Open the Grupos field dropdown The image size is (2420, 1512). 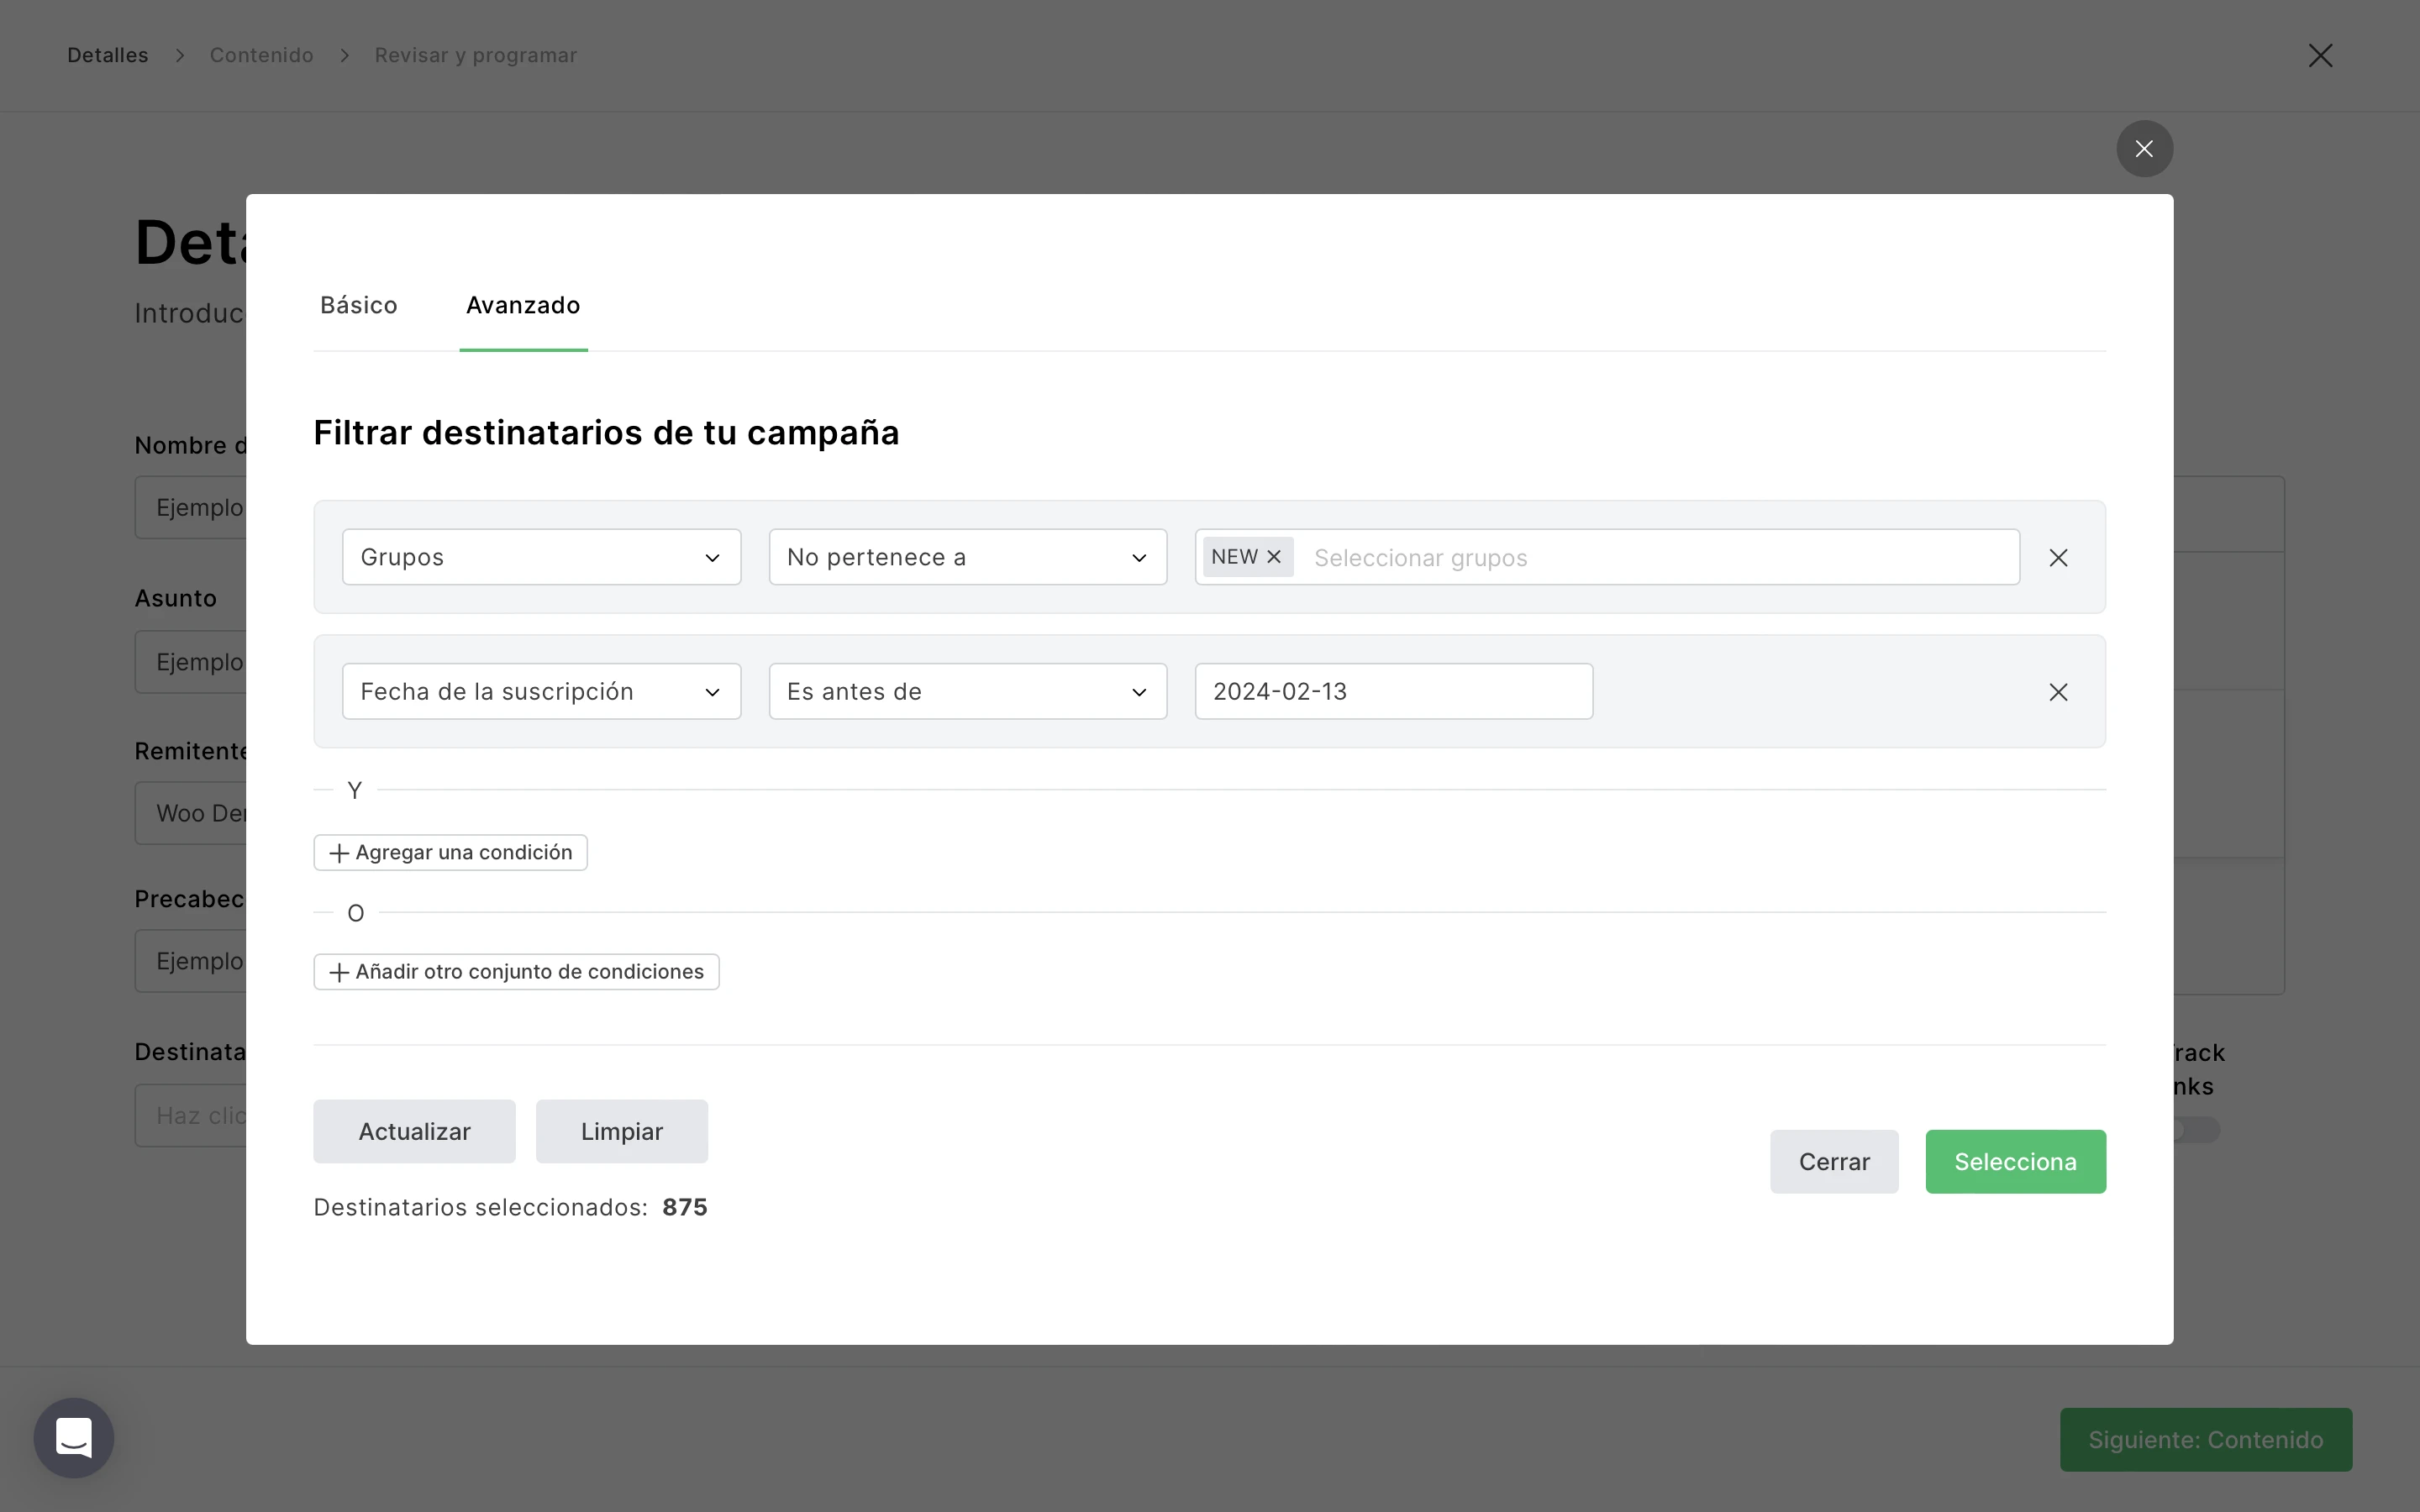541,557
